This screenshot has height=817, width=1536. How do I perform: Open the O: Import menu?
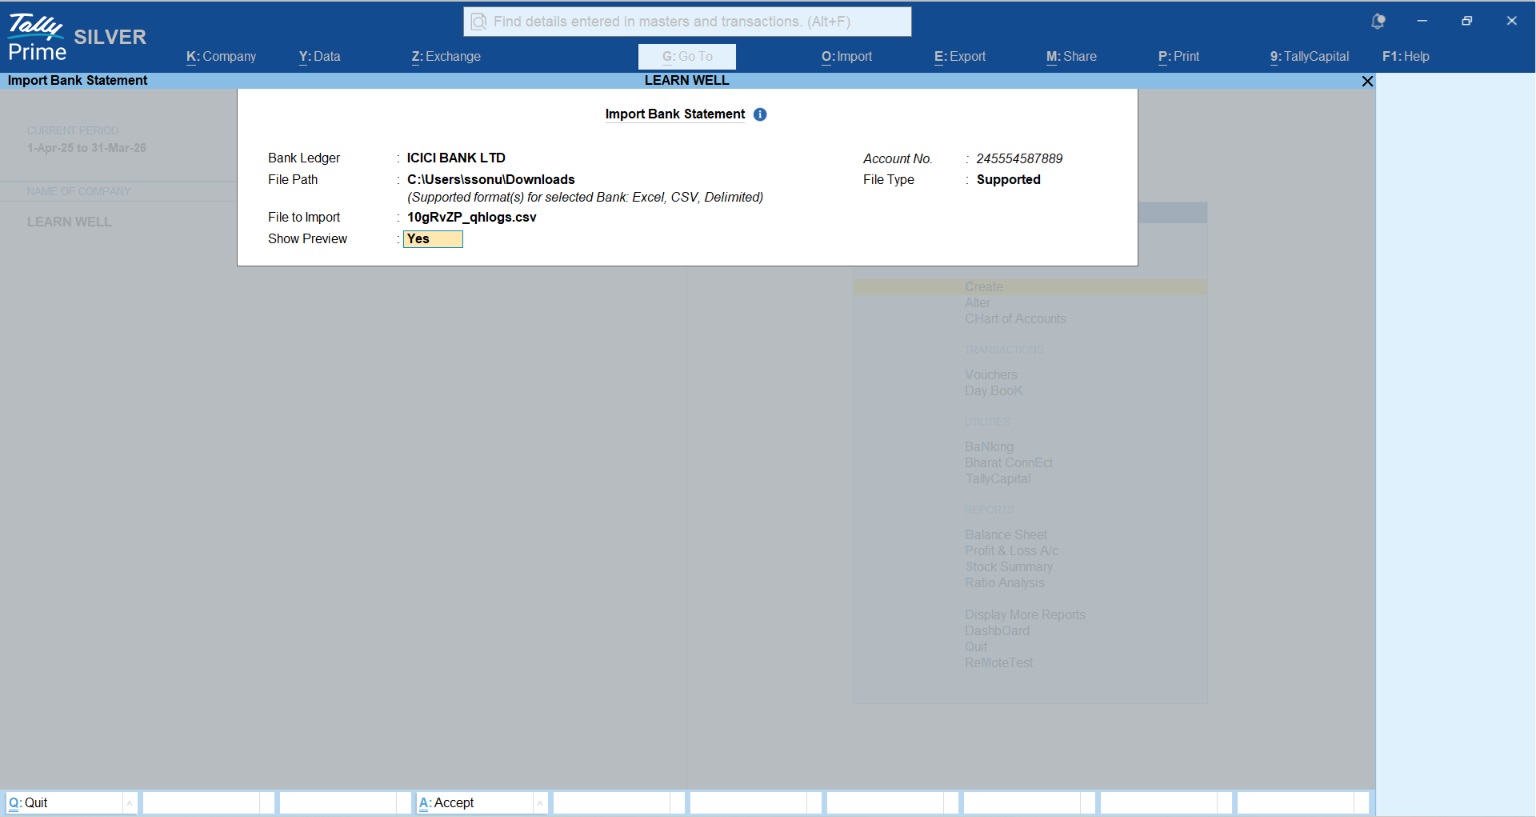pos(847,57)
